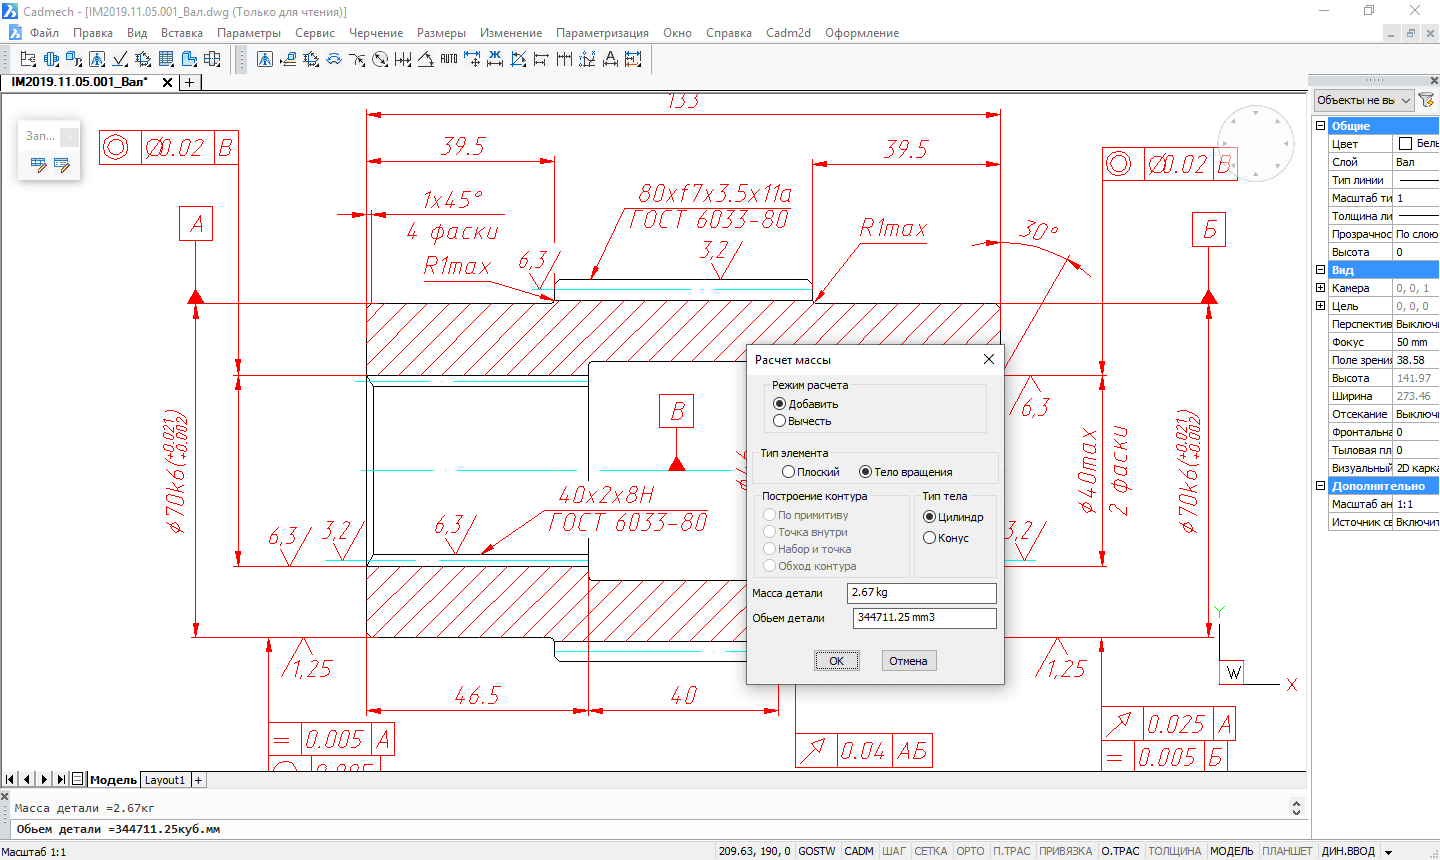Image resolution: width=1440 pixels, height=860 pixels.
Task: Click the add new layout plus icon
Action: pos(198,780)
